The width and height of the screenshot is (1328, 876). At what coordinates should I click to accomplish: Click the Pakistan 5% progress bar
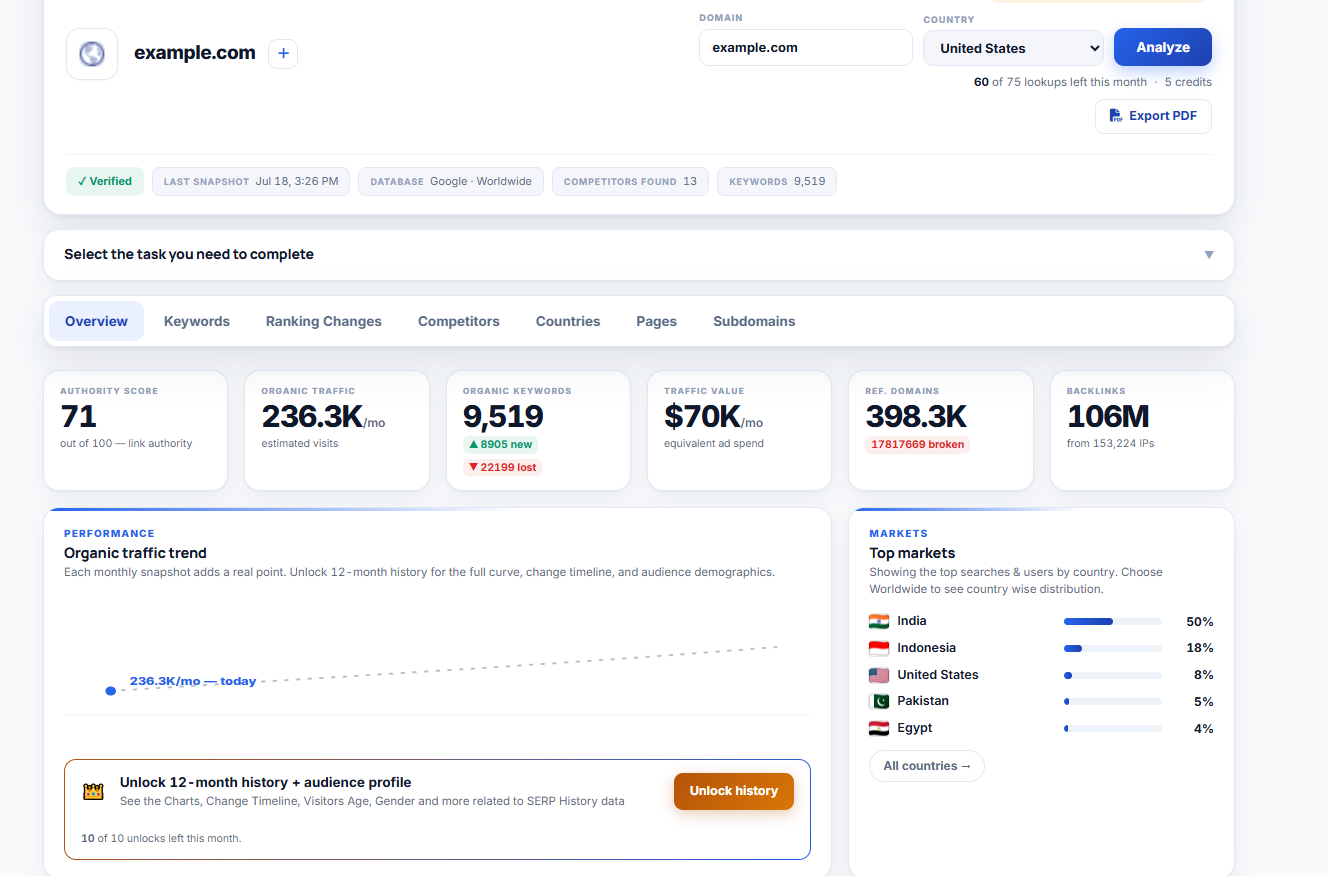[1113, 701]
